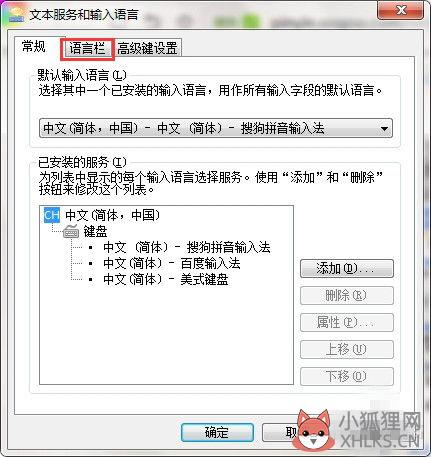Click the title bar window icon

tap(17, 14)
